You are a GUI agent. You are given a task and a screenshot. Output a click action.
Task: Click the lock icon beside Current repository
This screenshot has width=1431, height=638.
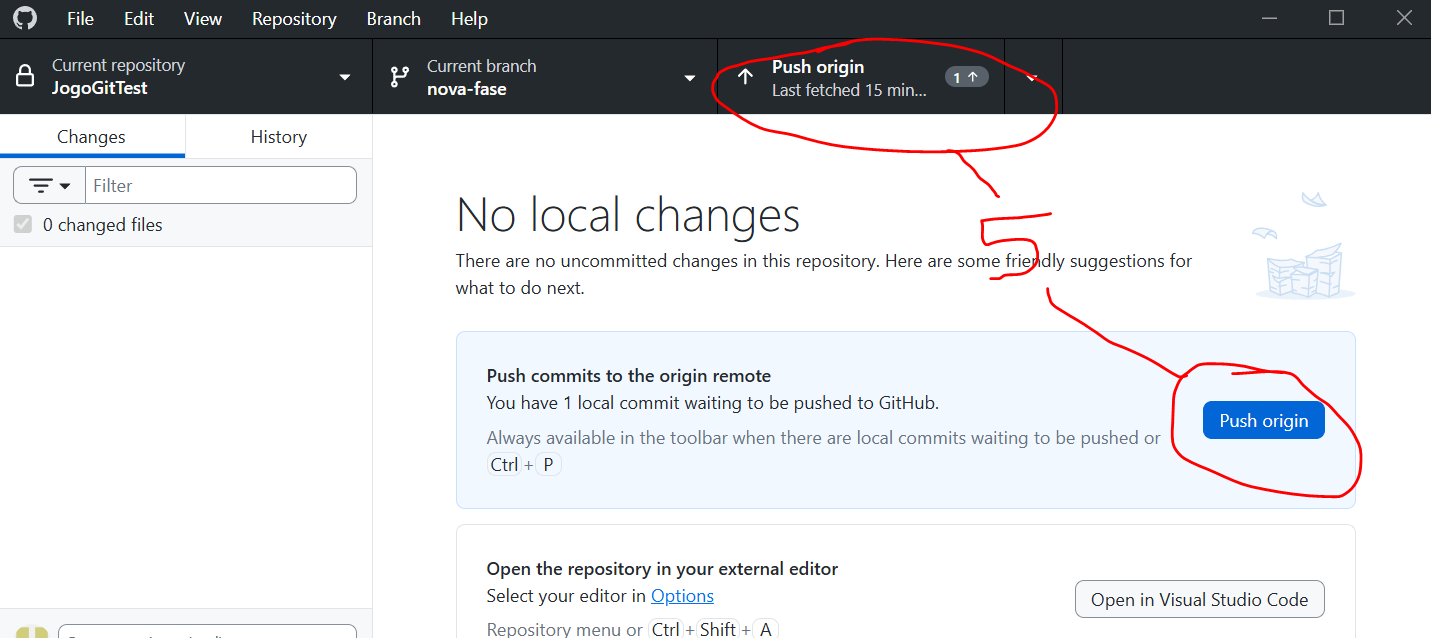point(25,77)
